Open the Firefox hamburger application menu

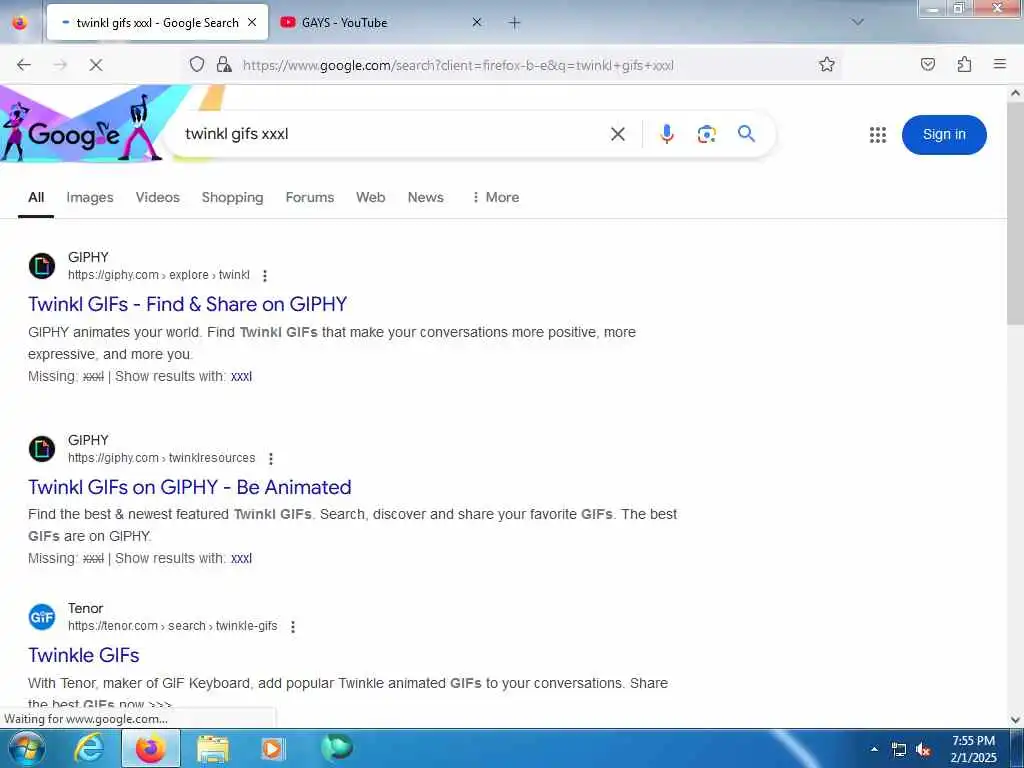[x=999, y=64]
